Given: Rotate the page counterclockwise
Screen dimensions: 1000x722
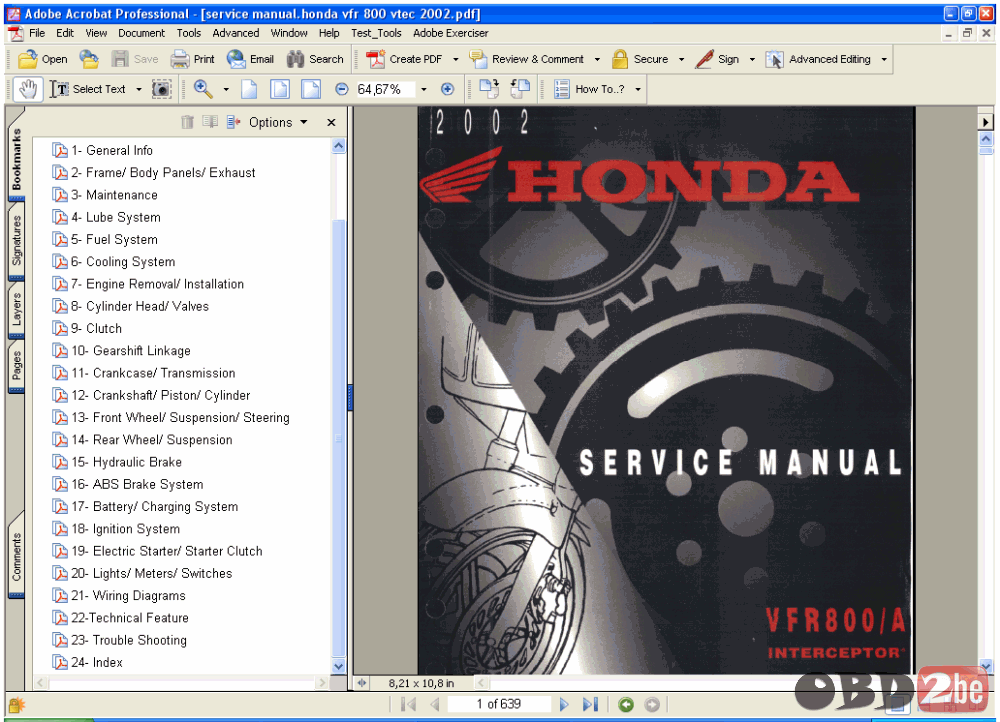Looking at the screenshot, I should coord(521,89).
